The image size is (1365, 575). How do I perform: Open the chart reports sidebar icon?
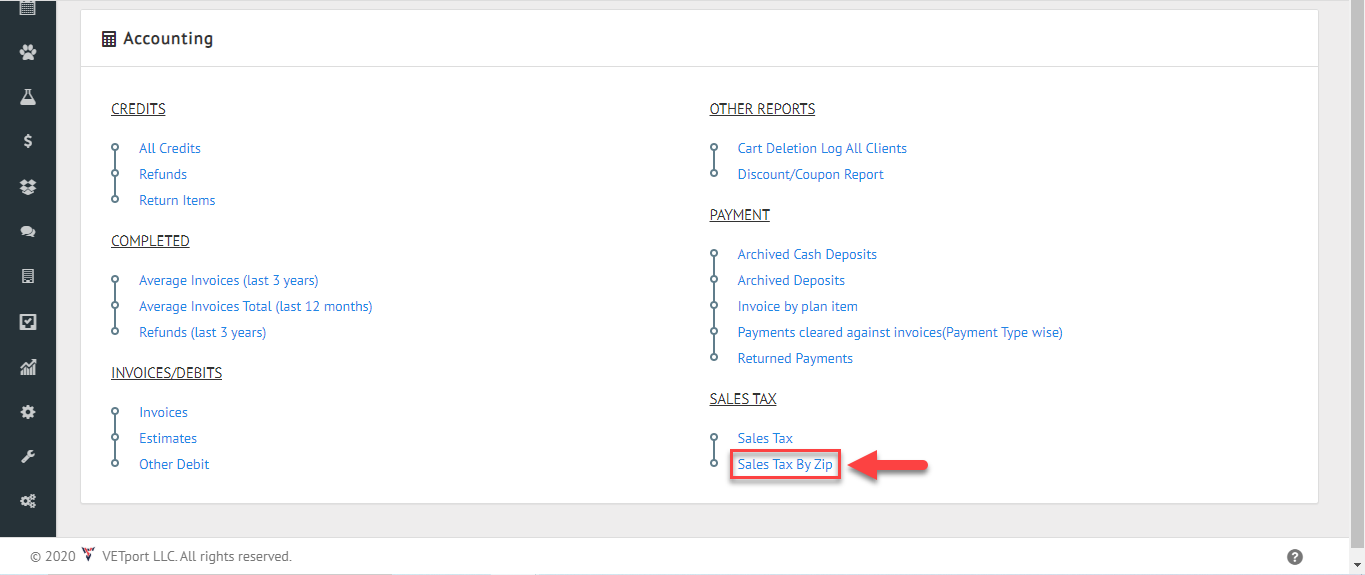click(x=28, y=367)
